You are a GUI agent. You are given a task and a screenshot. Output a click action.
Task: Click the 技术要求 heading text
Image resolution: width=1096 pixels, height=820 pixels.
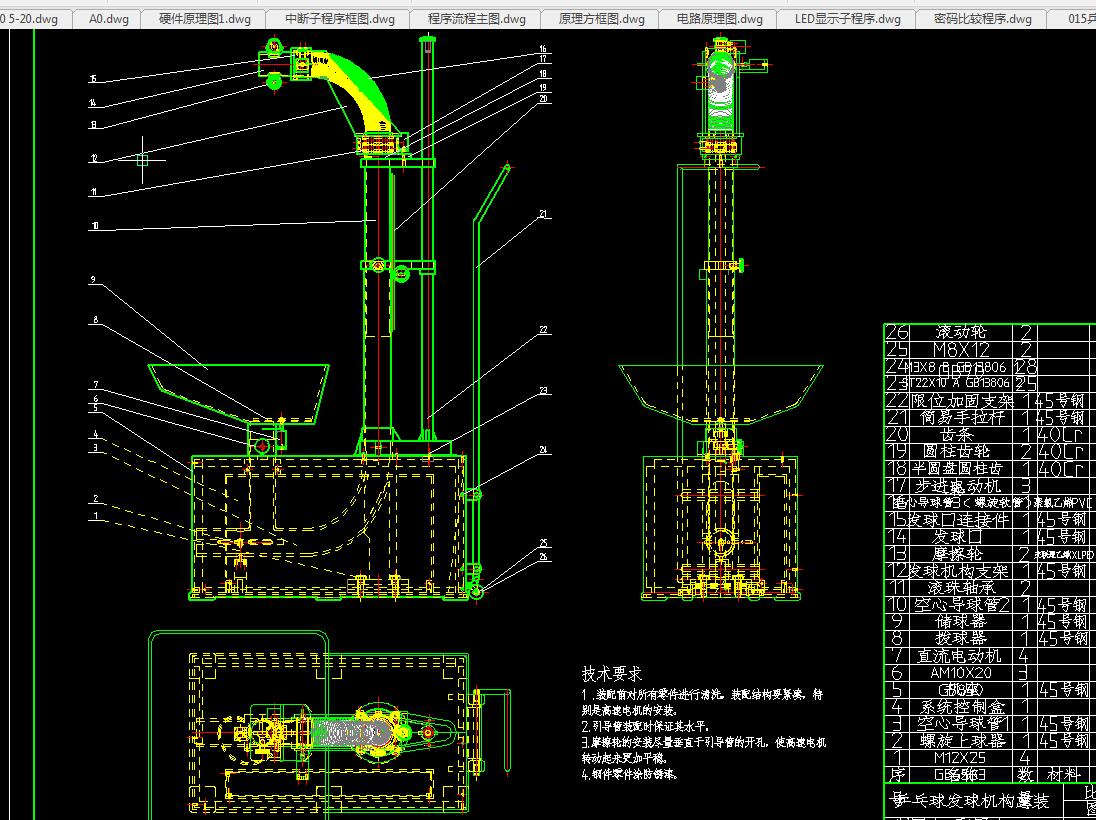[611, 673]
